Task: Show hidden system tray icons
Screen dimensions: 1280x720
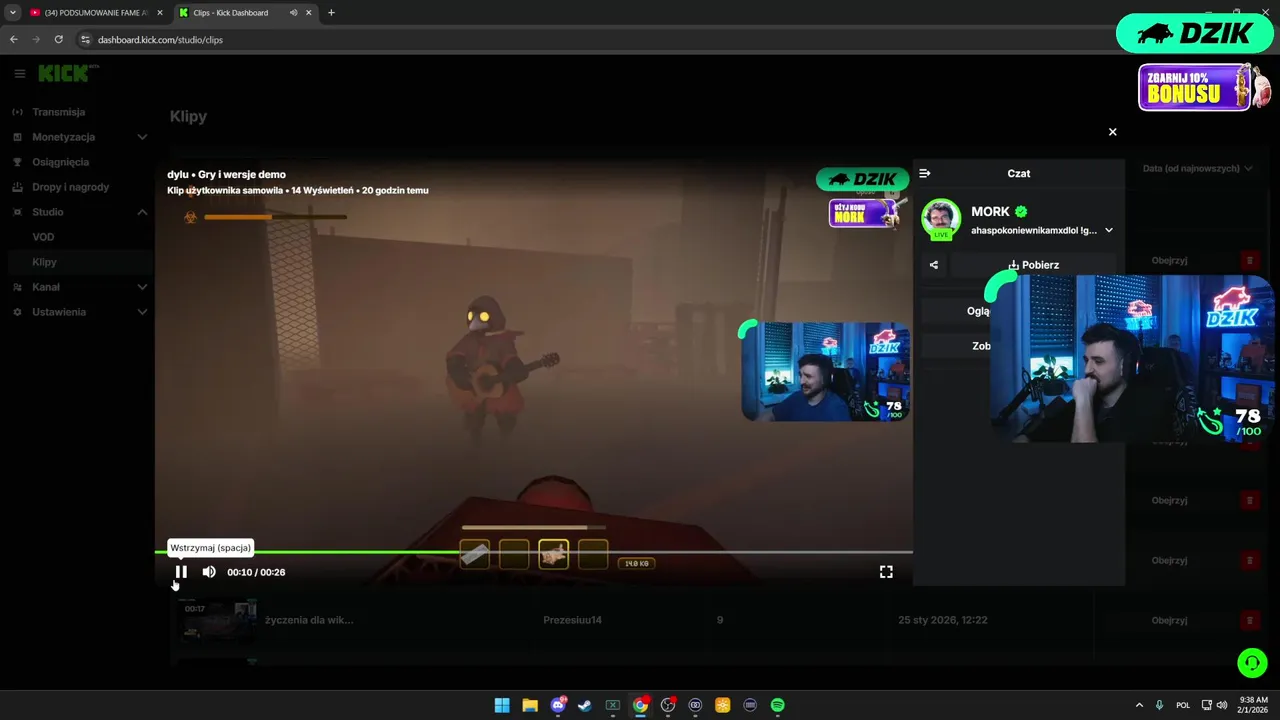Action: pos(1139,705)
